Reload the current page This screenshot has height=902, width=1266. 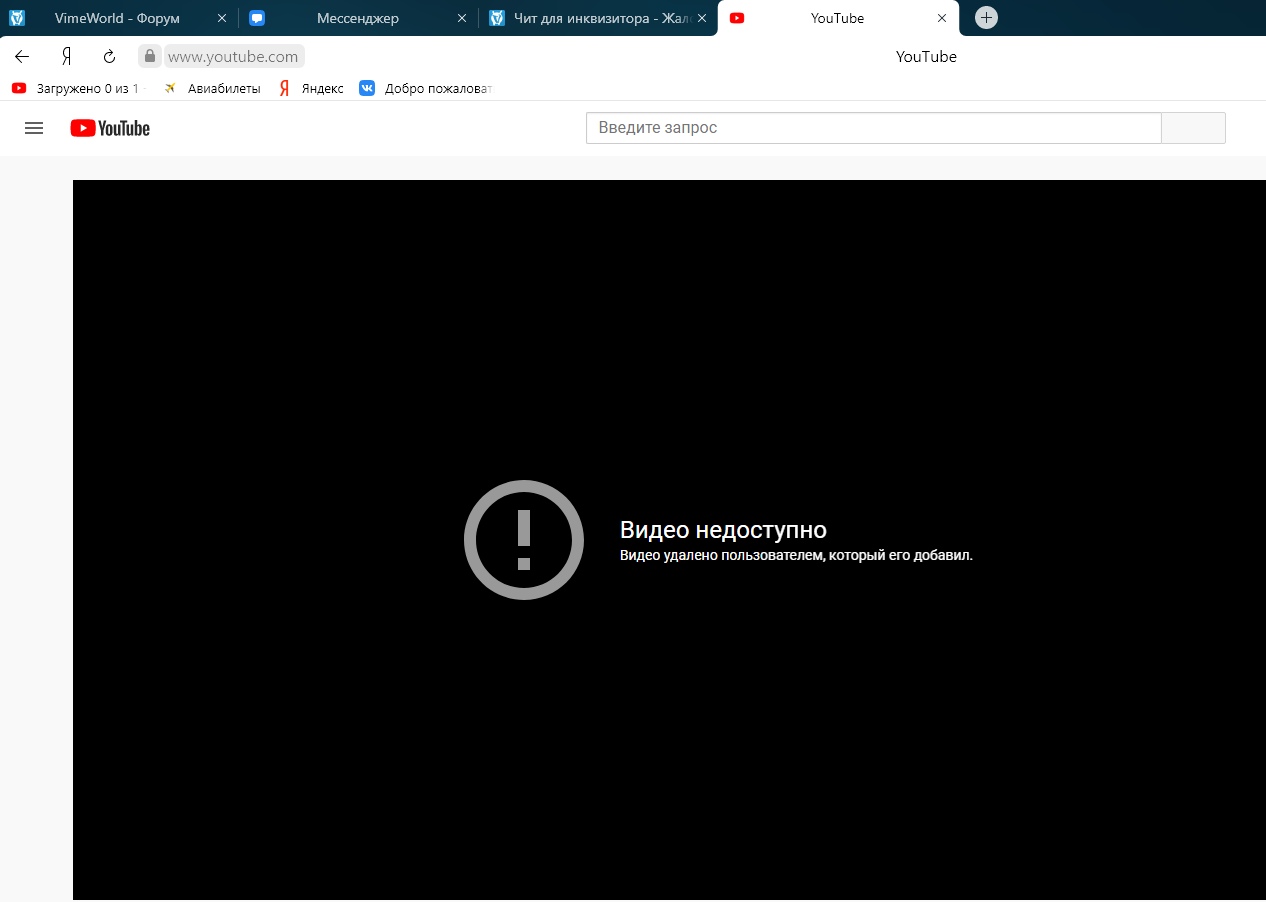110,56
